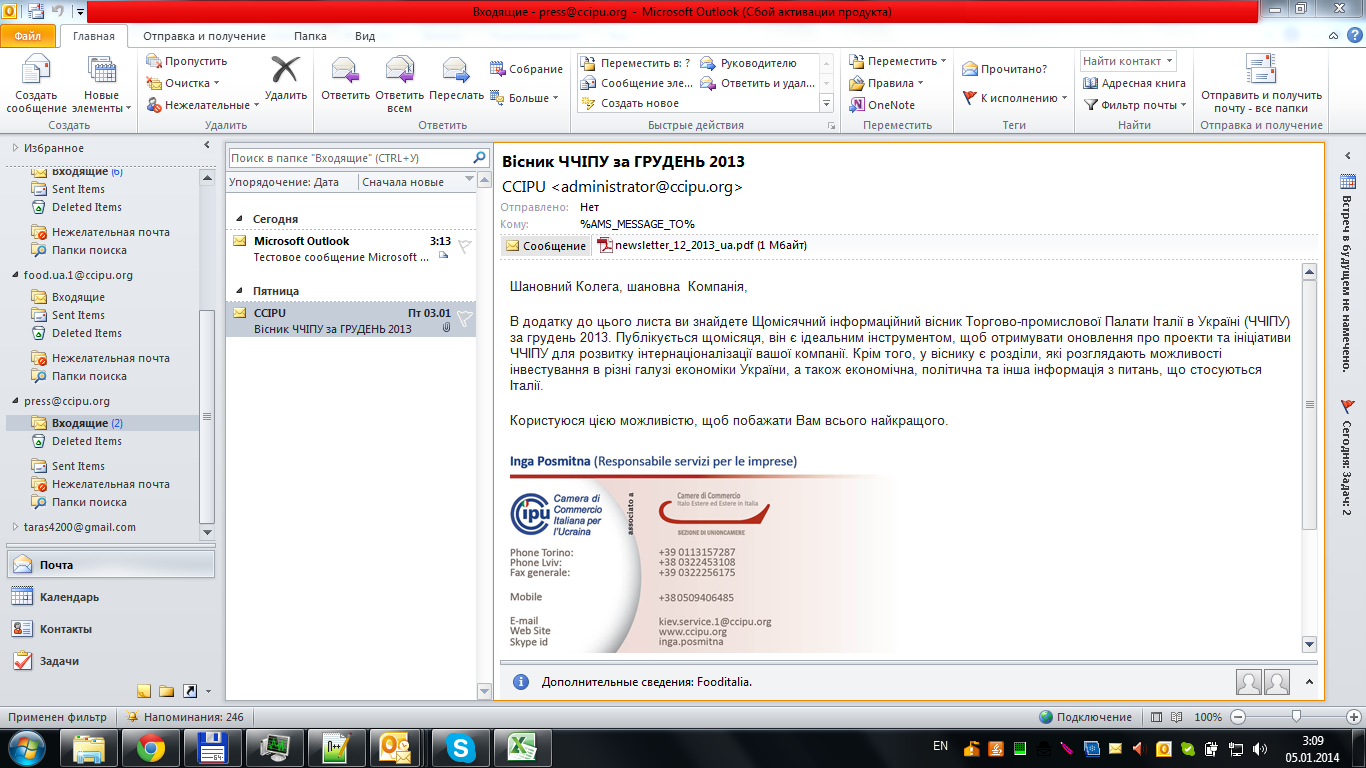1366x768 pixels.
Task: Expand the quick actions gallery
Action: 826,103
